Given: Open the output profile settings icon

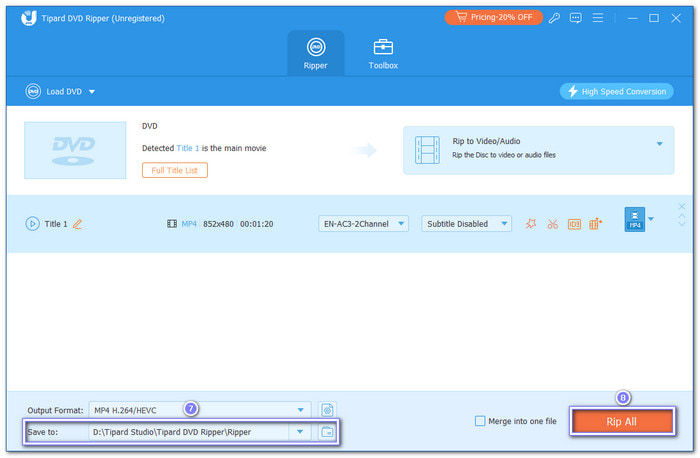Looking at the screenshot, I should [x=327, y=410].
